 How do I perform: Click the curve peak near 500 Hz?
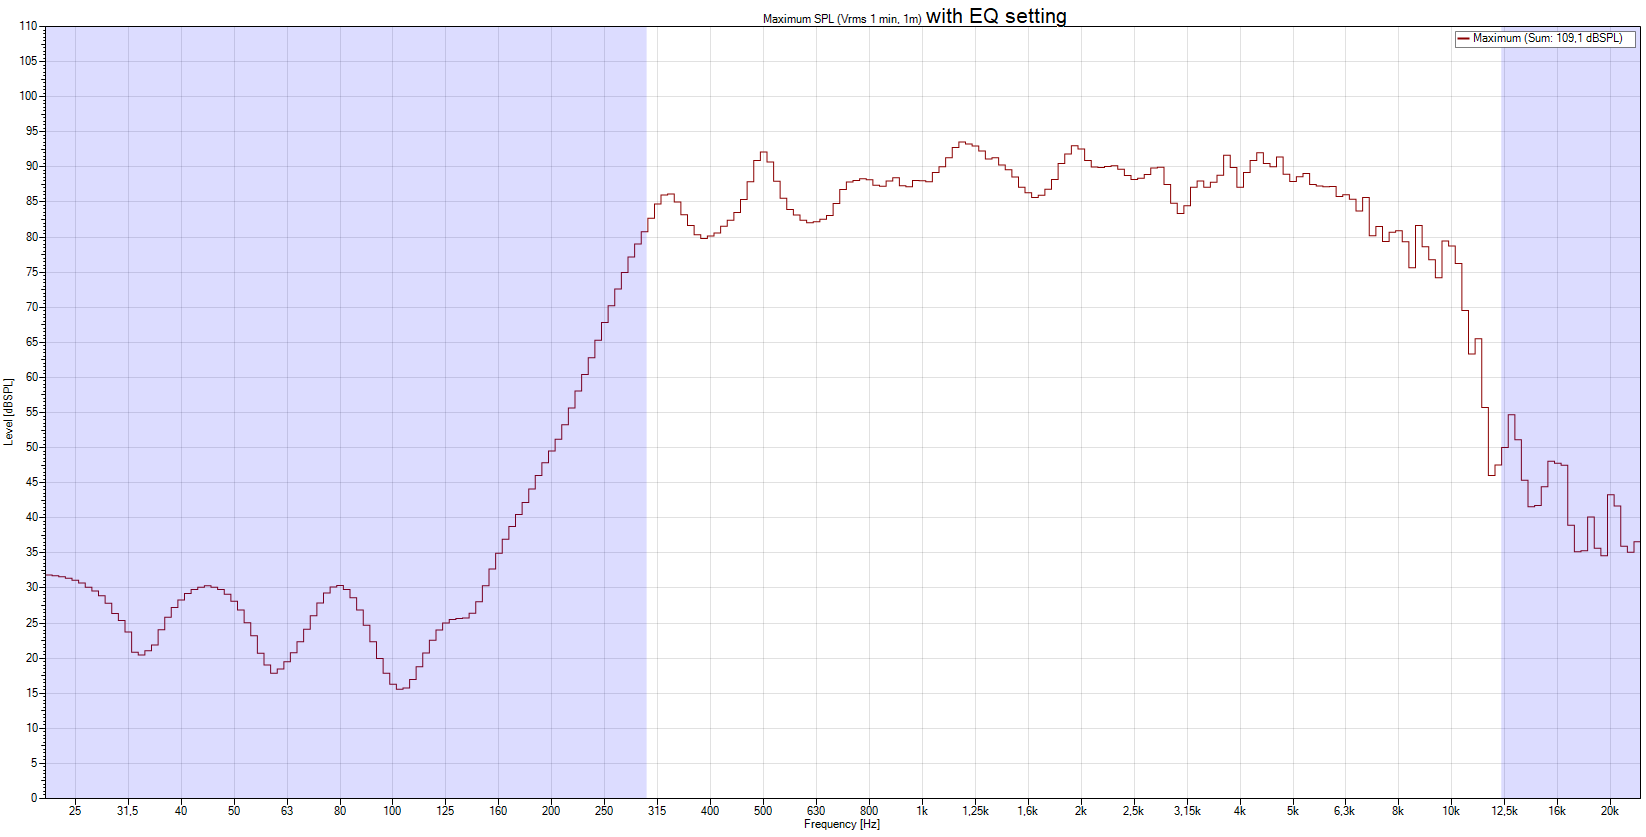(763, 153)
